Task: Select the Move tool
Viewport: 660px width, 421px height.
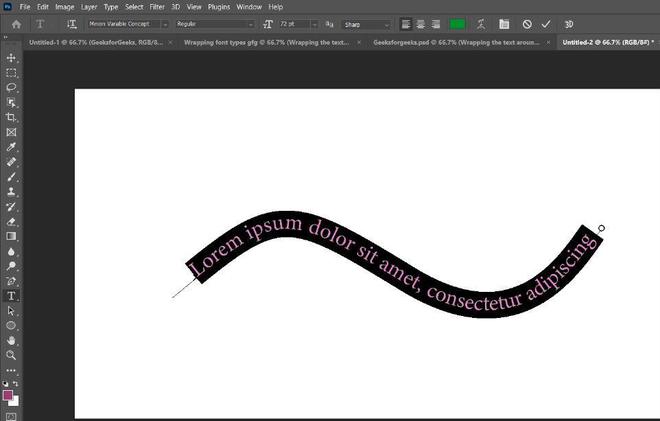Action: [11, 58]
